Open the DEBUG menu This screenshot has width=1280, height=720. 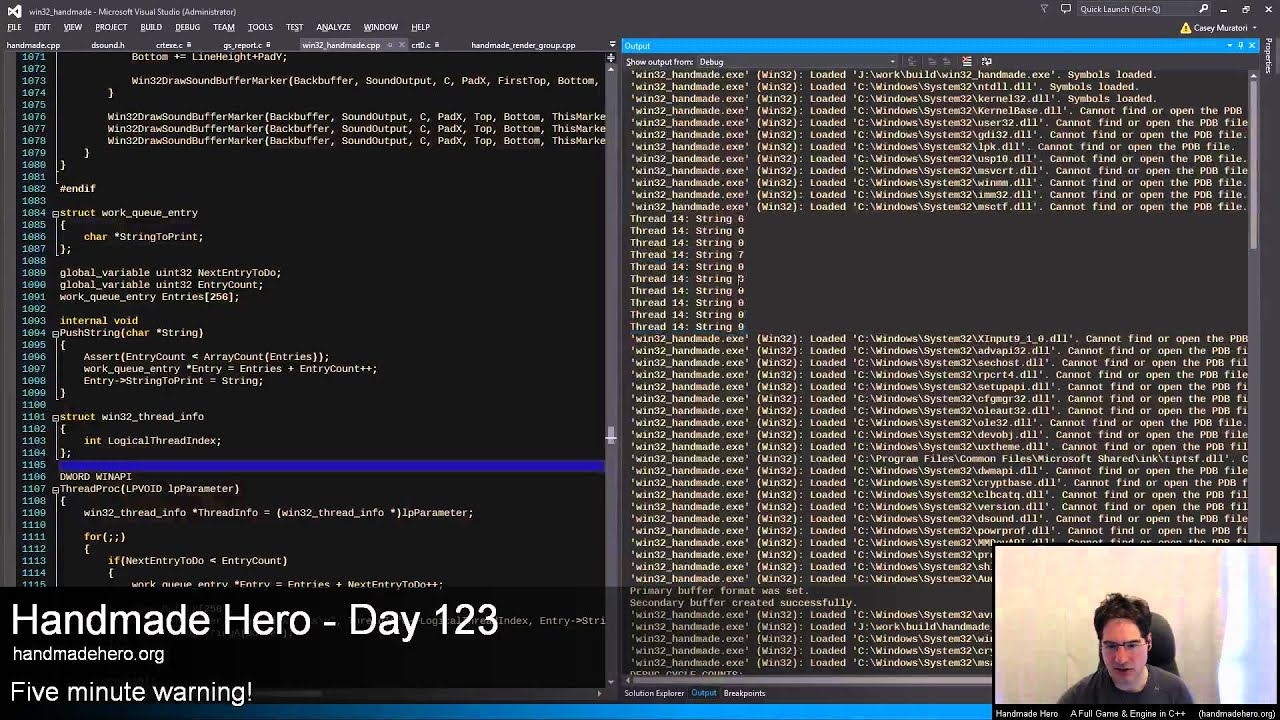pos(187,27)
